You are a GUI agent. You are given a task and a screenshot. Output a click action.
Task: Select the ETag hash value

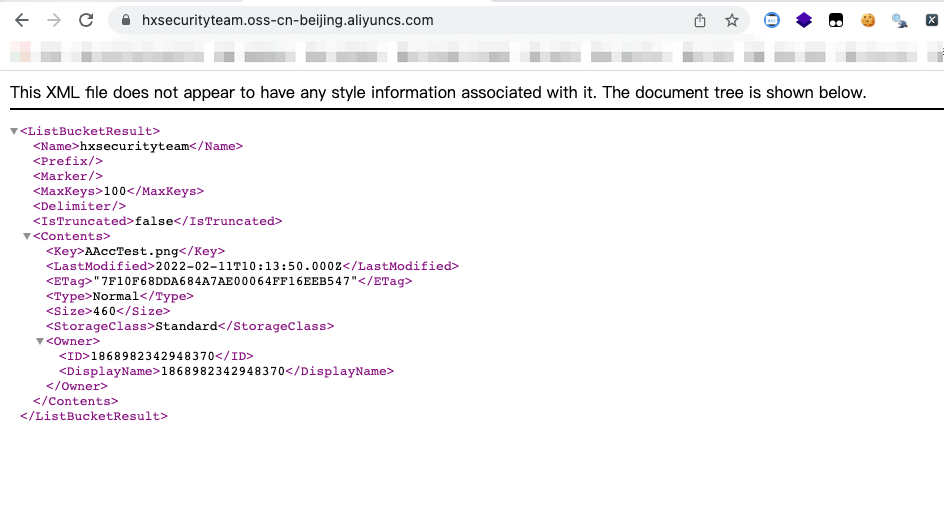tap(225, 281)
